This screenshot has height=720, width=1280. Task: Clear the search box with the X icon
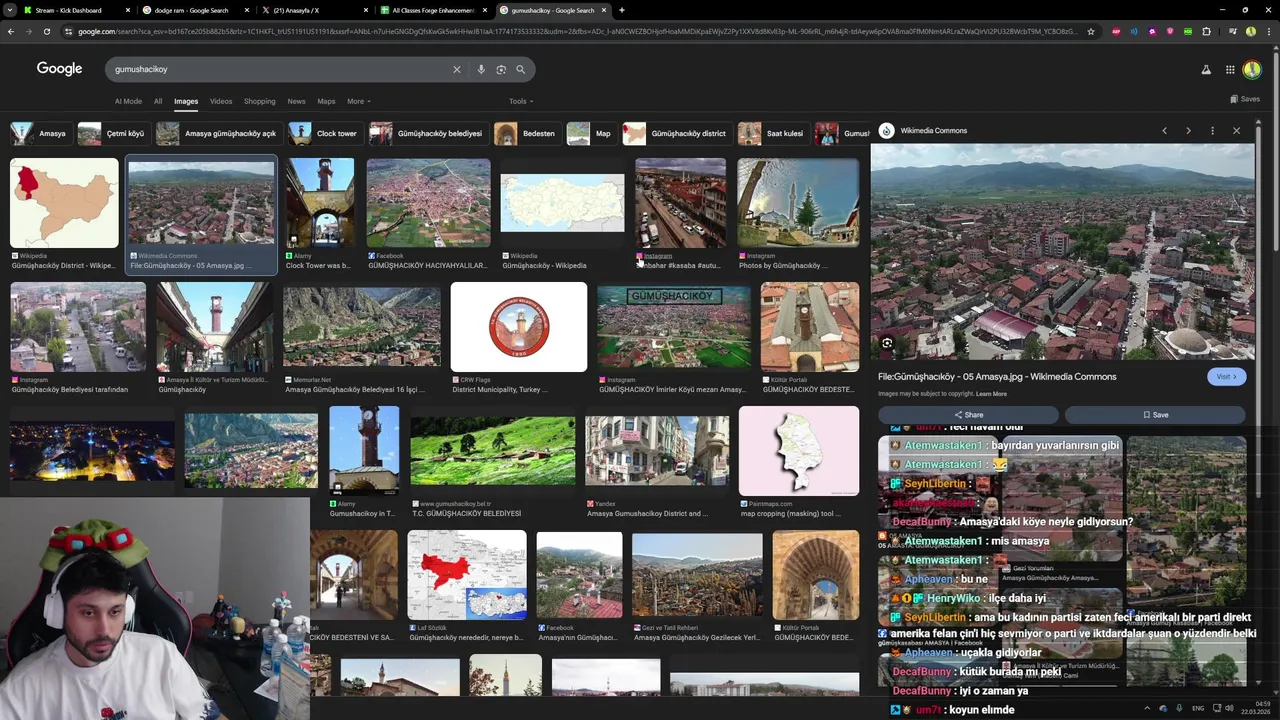457,69
